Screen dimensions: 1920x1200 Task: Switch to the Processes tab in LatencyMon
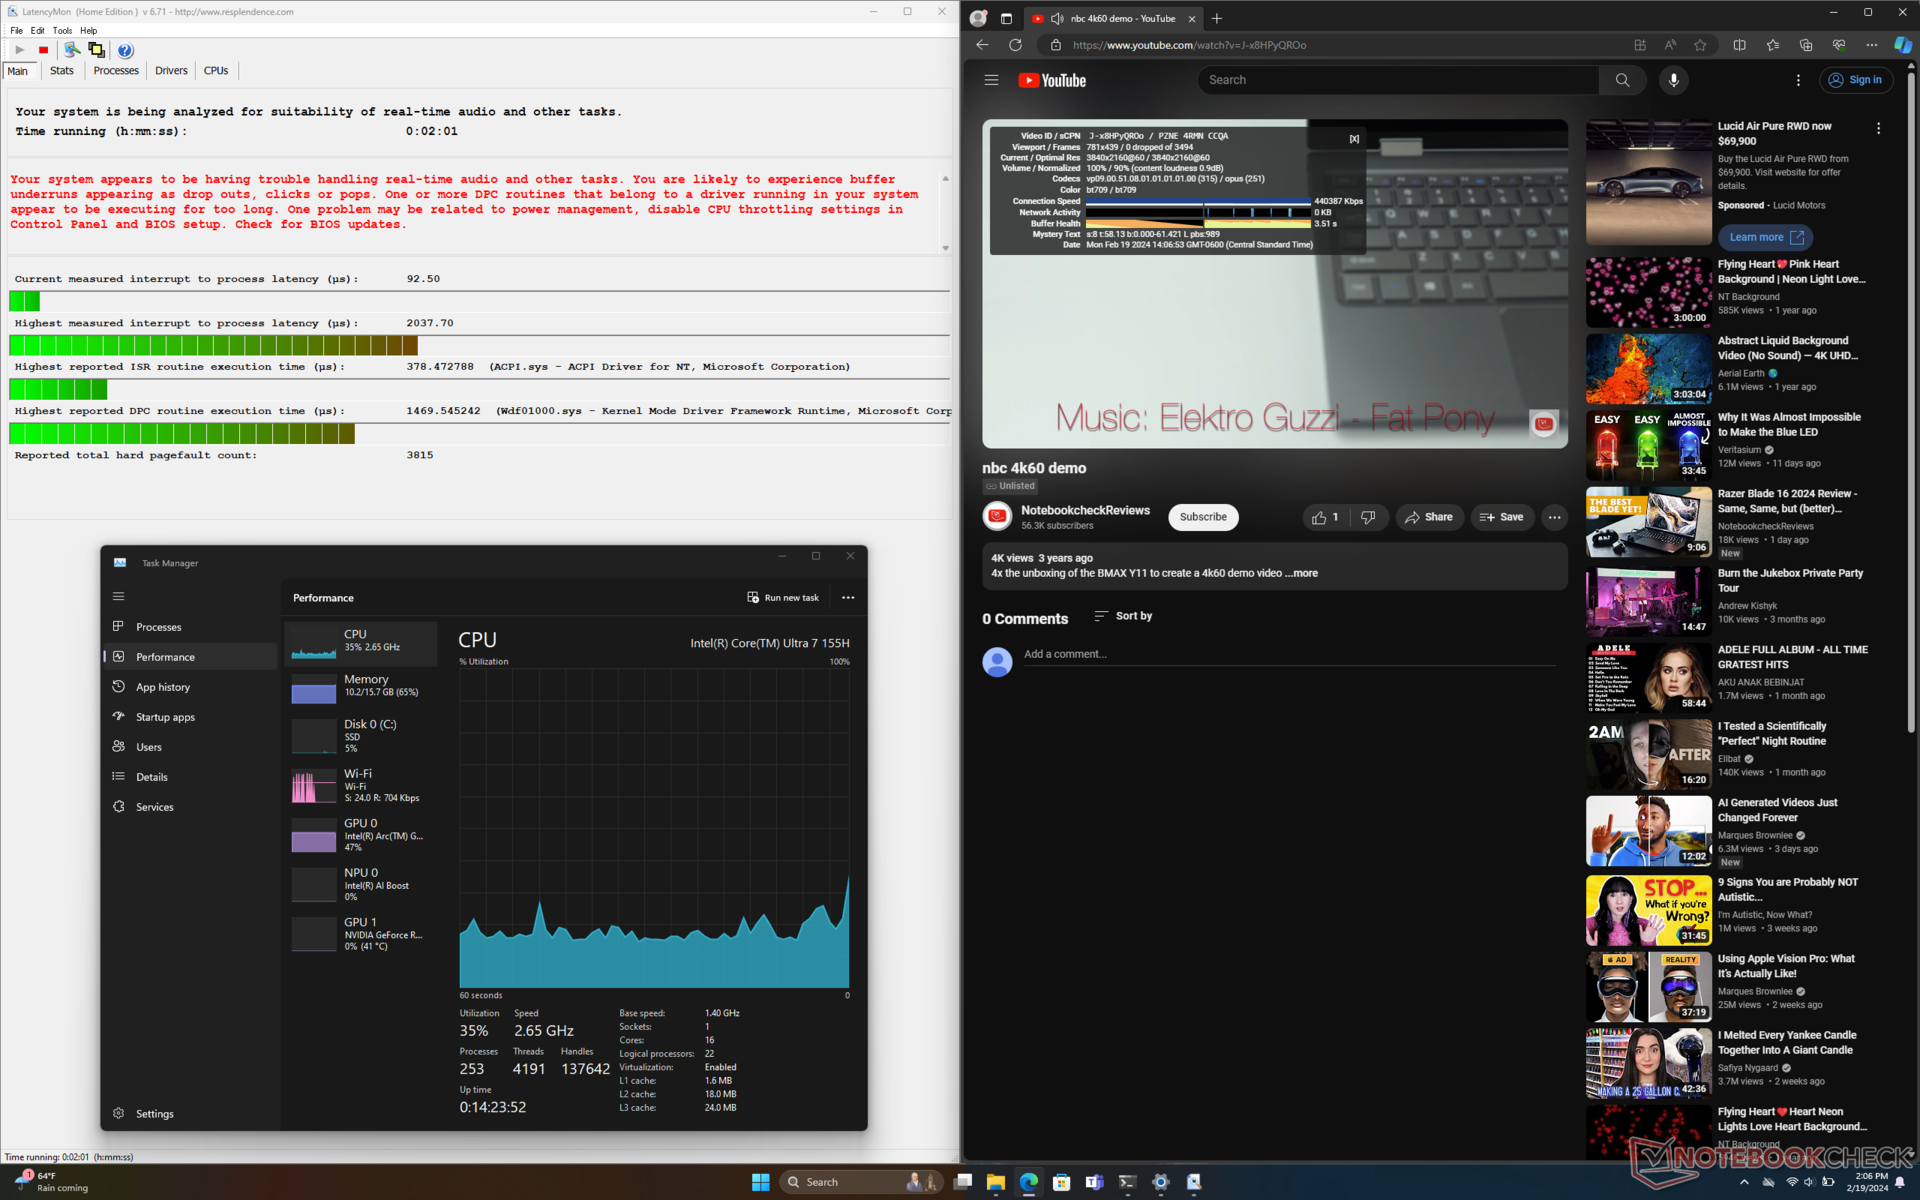[116, 71]
